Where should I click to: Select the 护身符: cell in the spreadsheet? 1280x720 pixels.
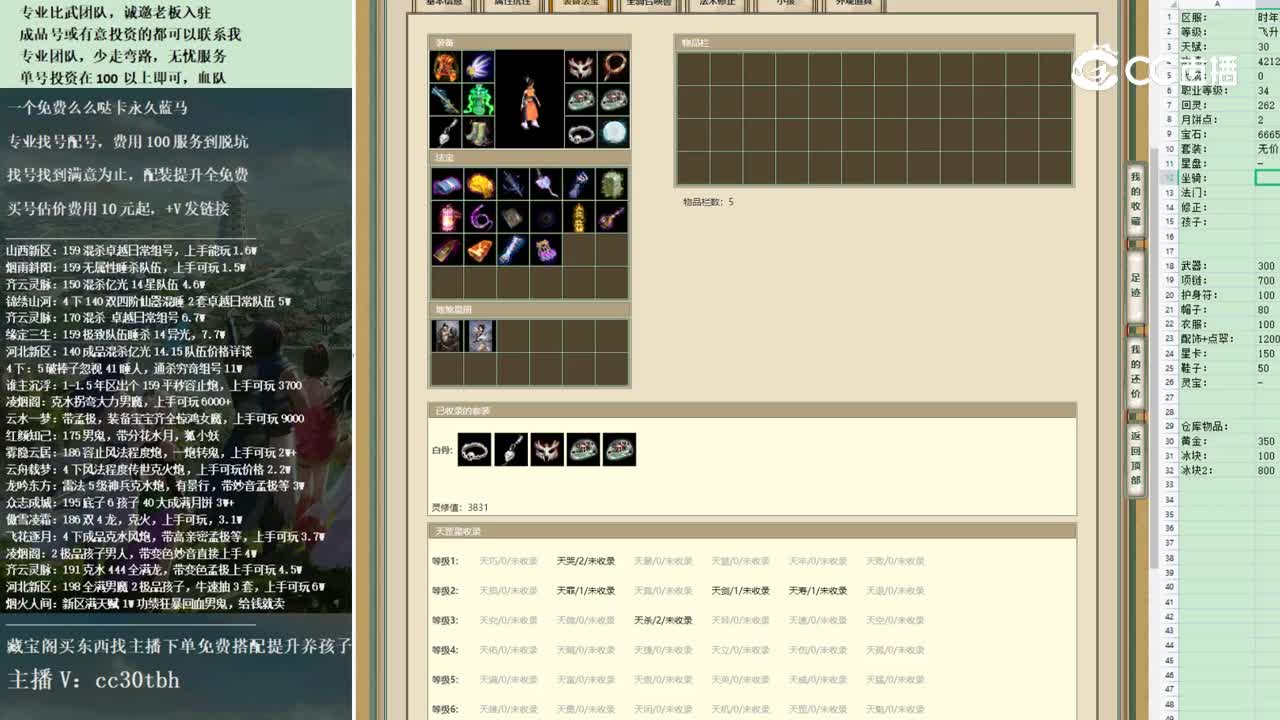coord(1216,295)
